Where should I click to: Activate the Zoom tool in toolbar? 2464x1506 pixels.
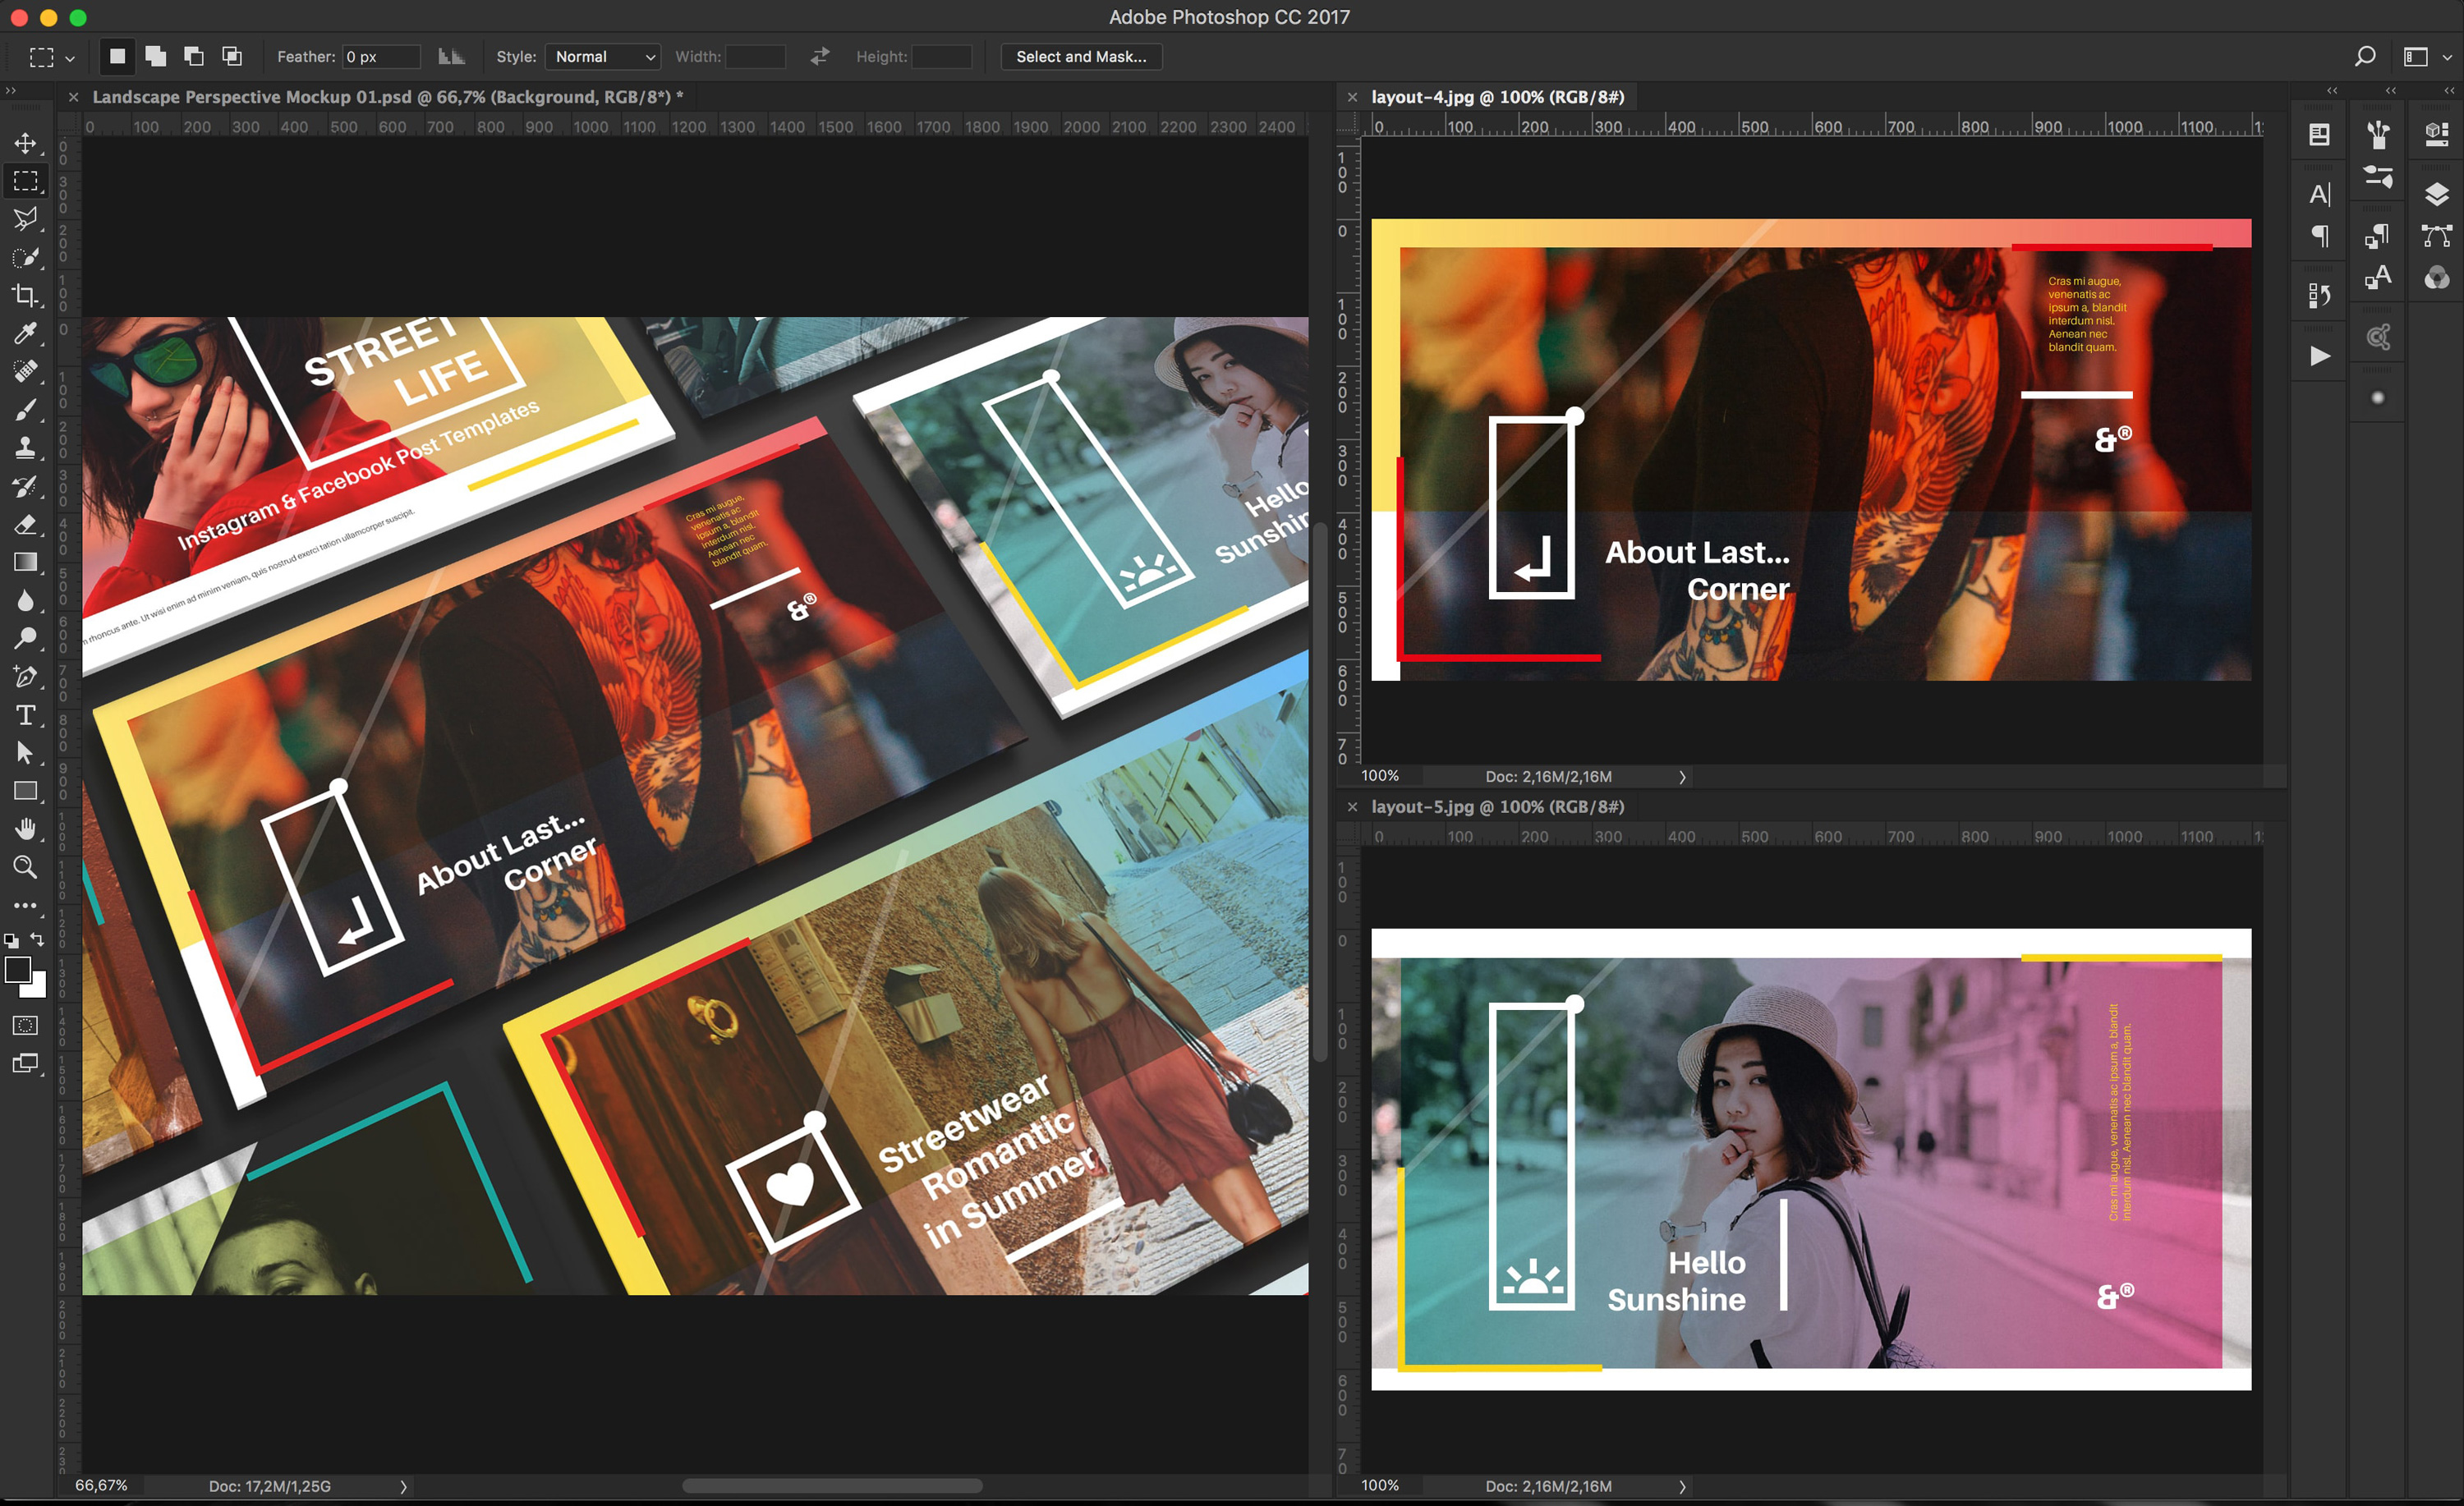coord(25,867)
